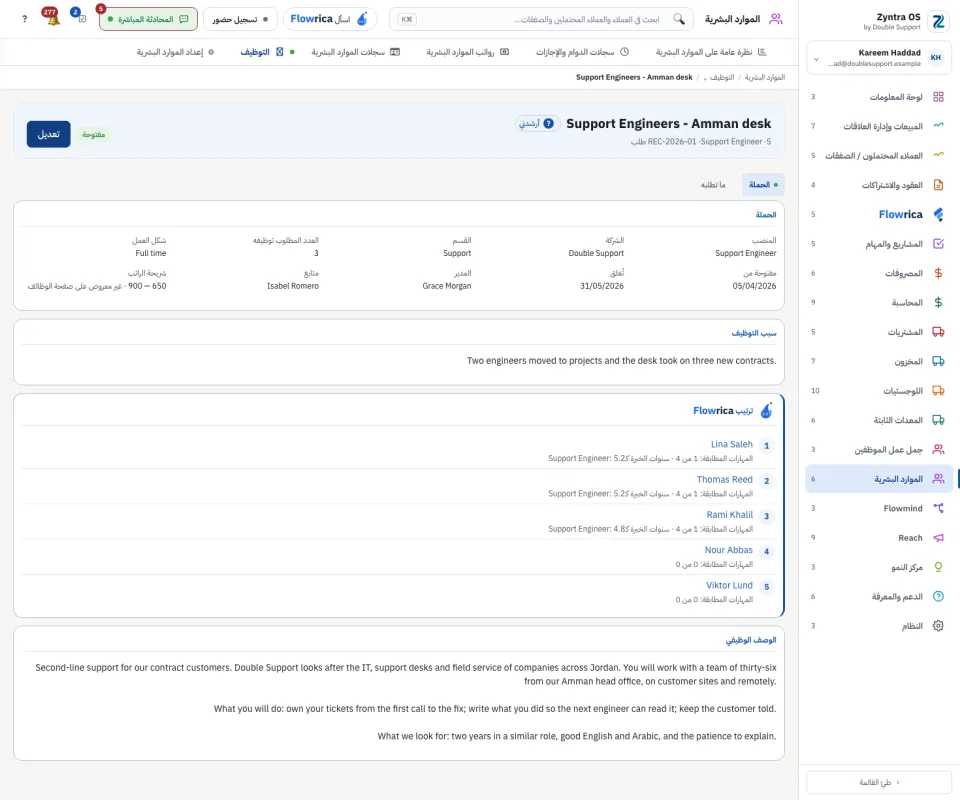Viewport: 960px width, 800px height.
Task: Open candidate Rami Khalil
Action: click(729, 515)
